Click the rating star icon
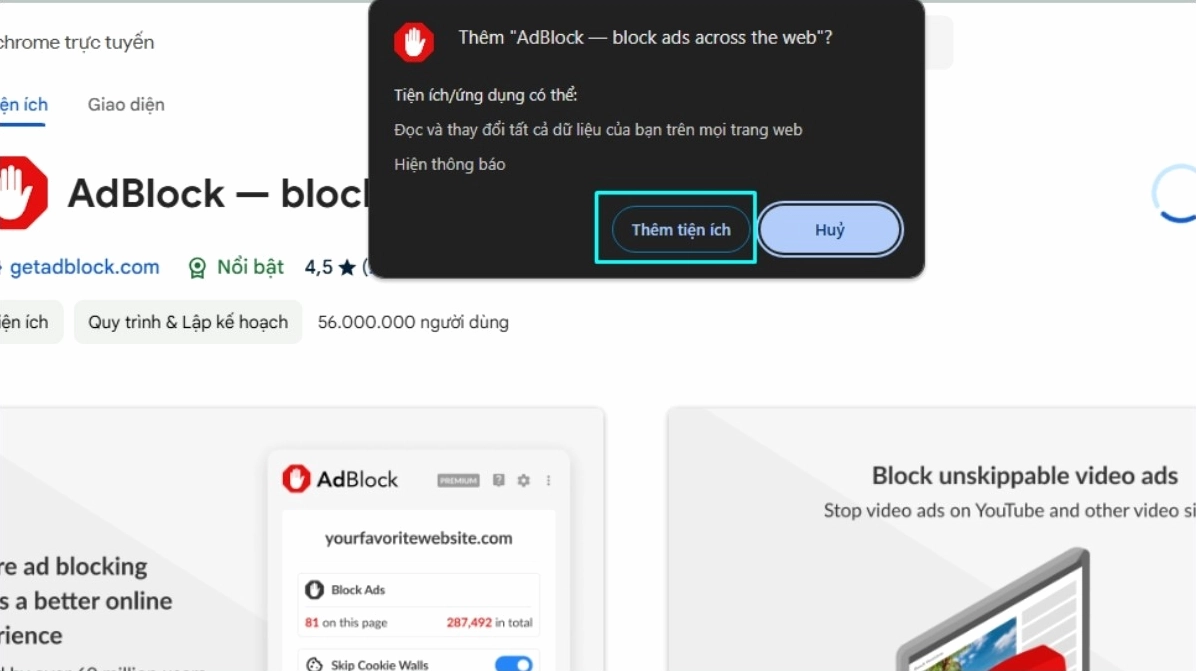1196x671 pixels. click(347, 268)
